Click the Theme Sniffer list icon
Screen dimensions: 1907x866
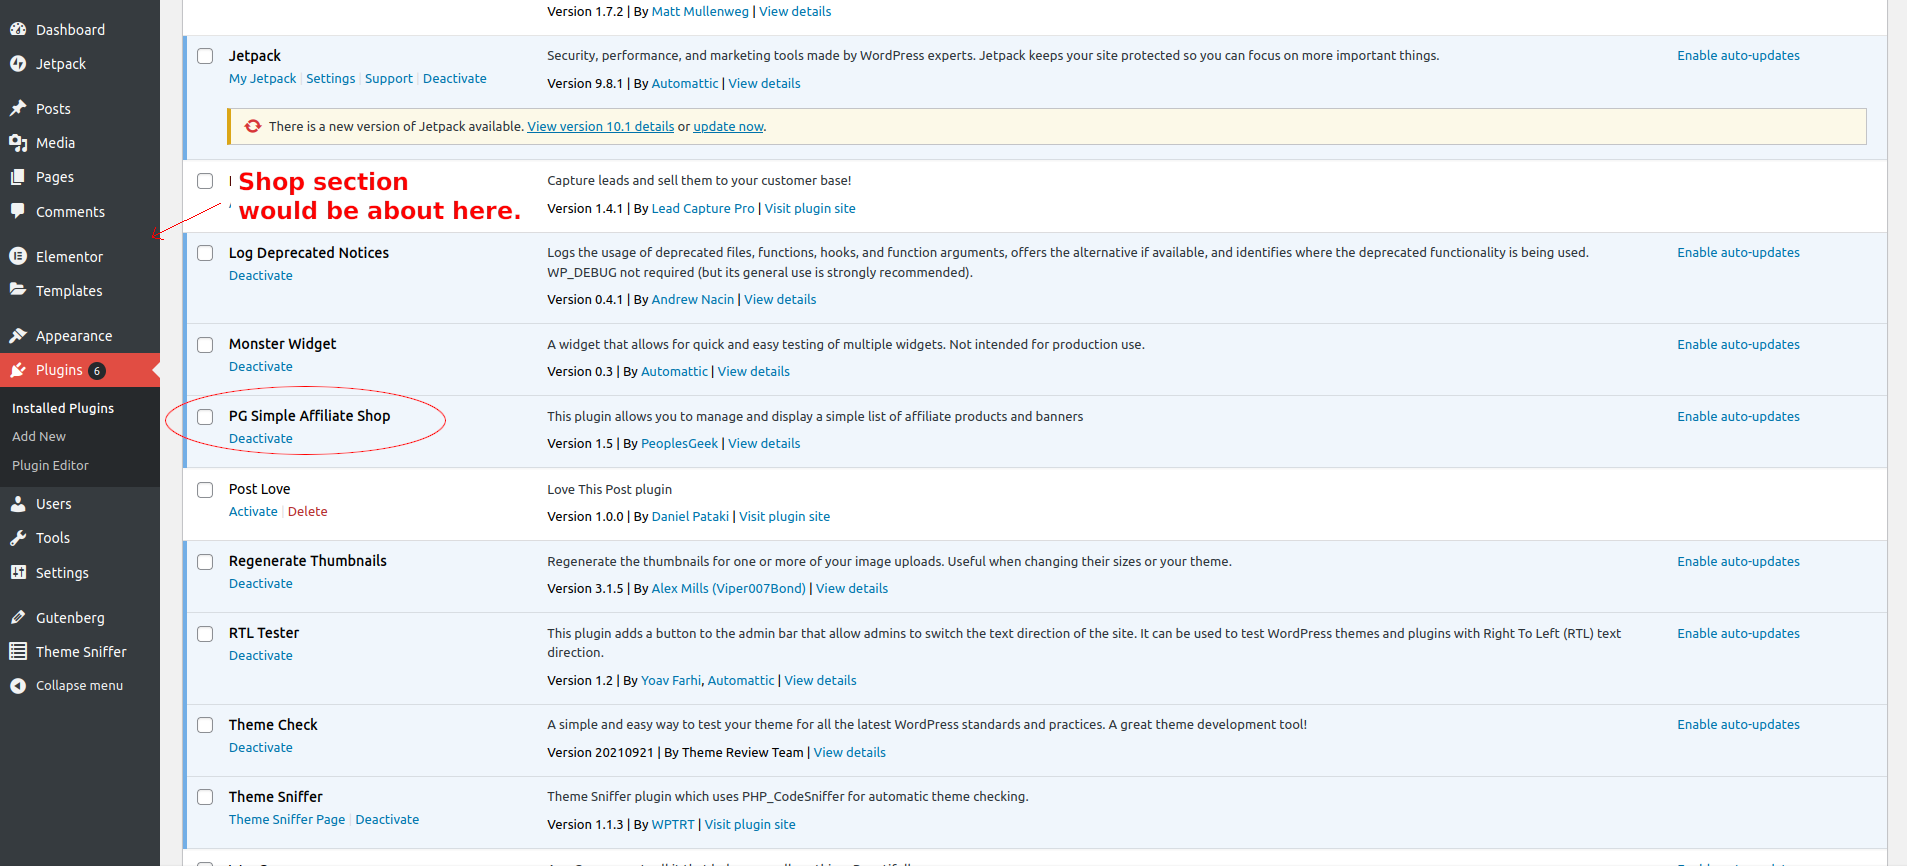(18, 652)
